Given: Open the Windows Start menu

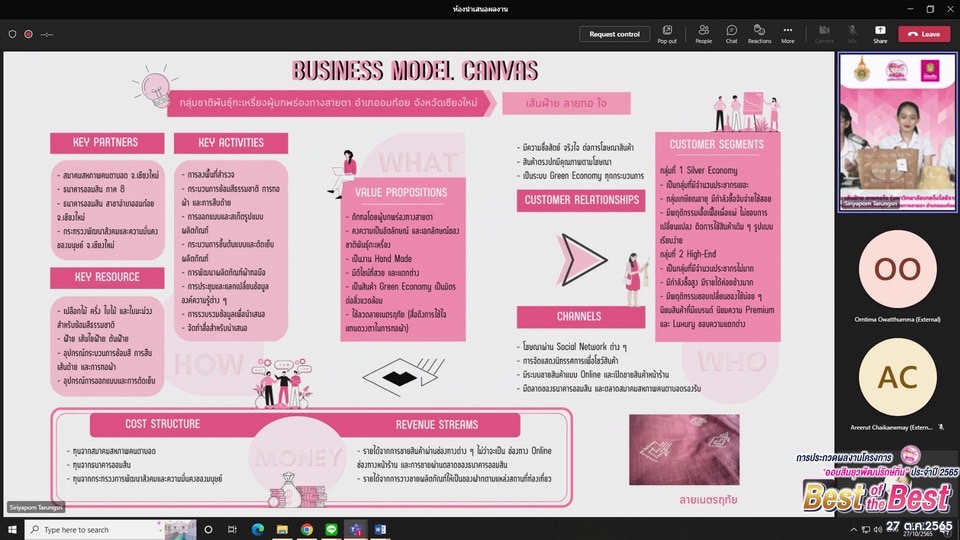Looking at the screenshot, I should click(x=11, y=529).
